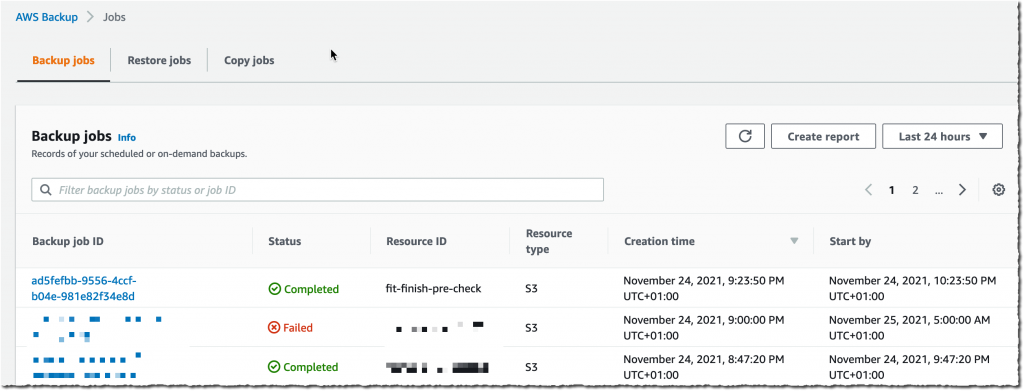Navigate to AWS Backup breadcrumb
The image size is (1024, 391).
pyautogui.click(x=46, y=17)
